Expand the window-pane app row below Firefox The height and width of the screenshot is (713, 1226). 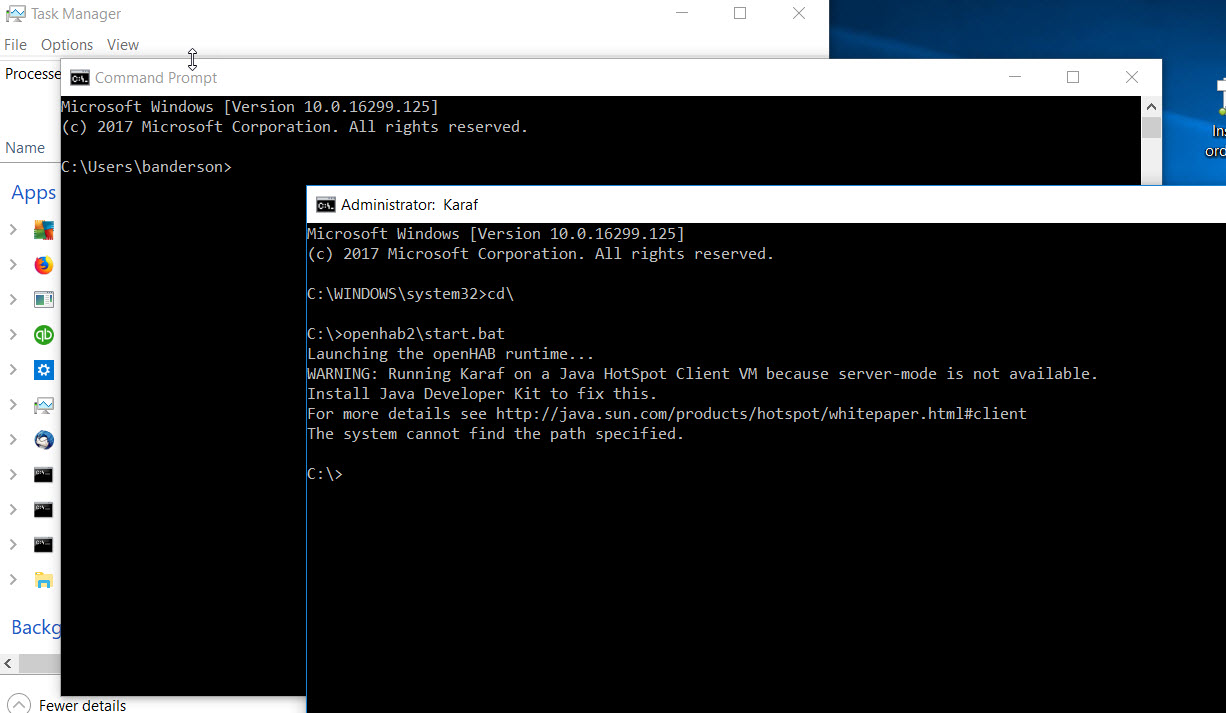(x=13, y=300)
